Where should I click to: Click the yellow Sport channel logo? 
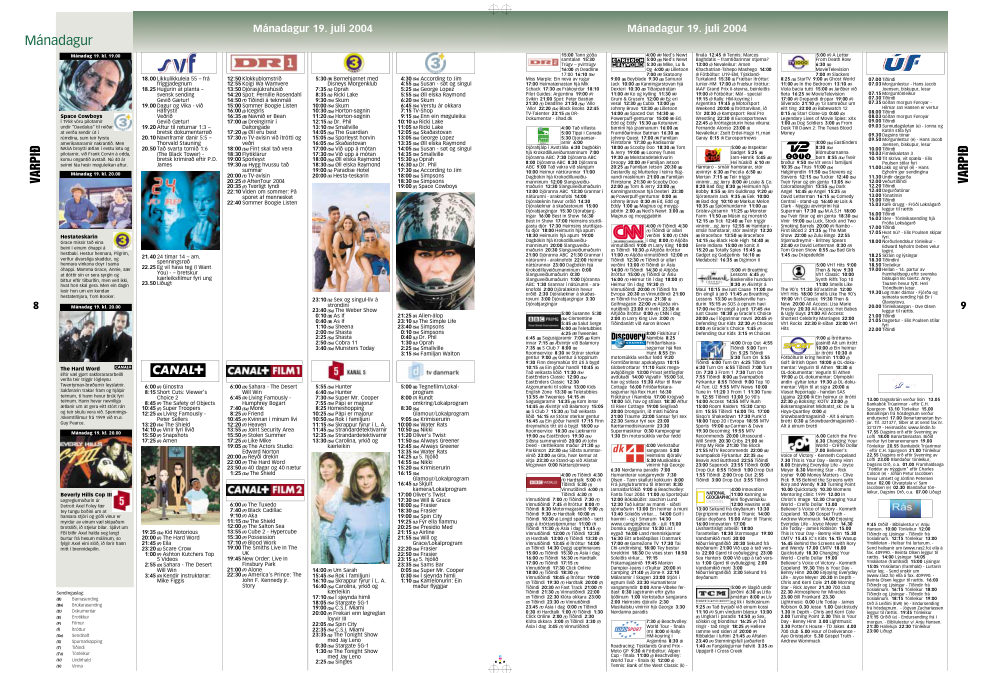coord(797,345)
